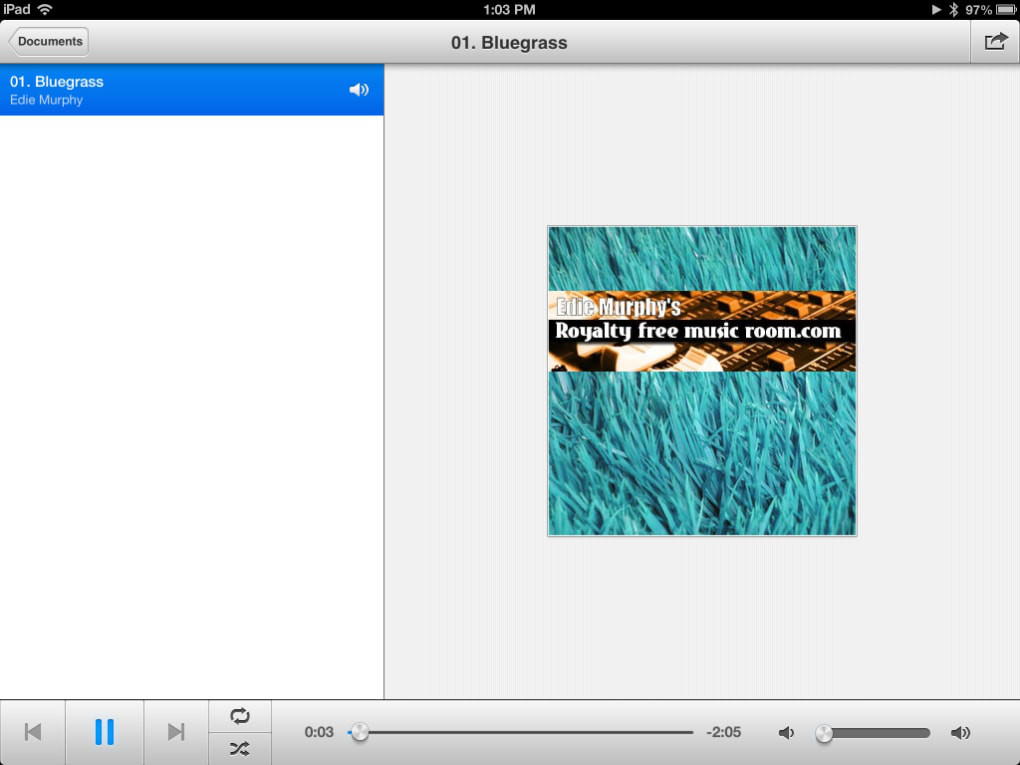
Task: Tap the Bluetooth status icon
Action: pos(954,10)
